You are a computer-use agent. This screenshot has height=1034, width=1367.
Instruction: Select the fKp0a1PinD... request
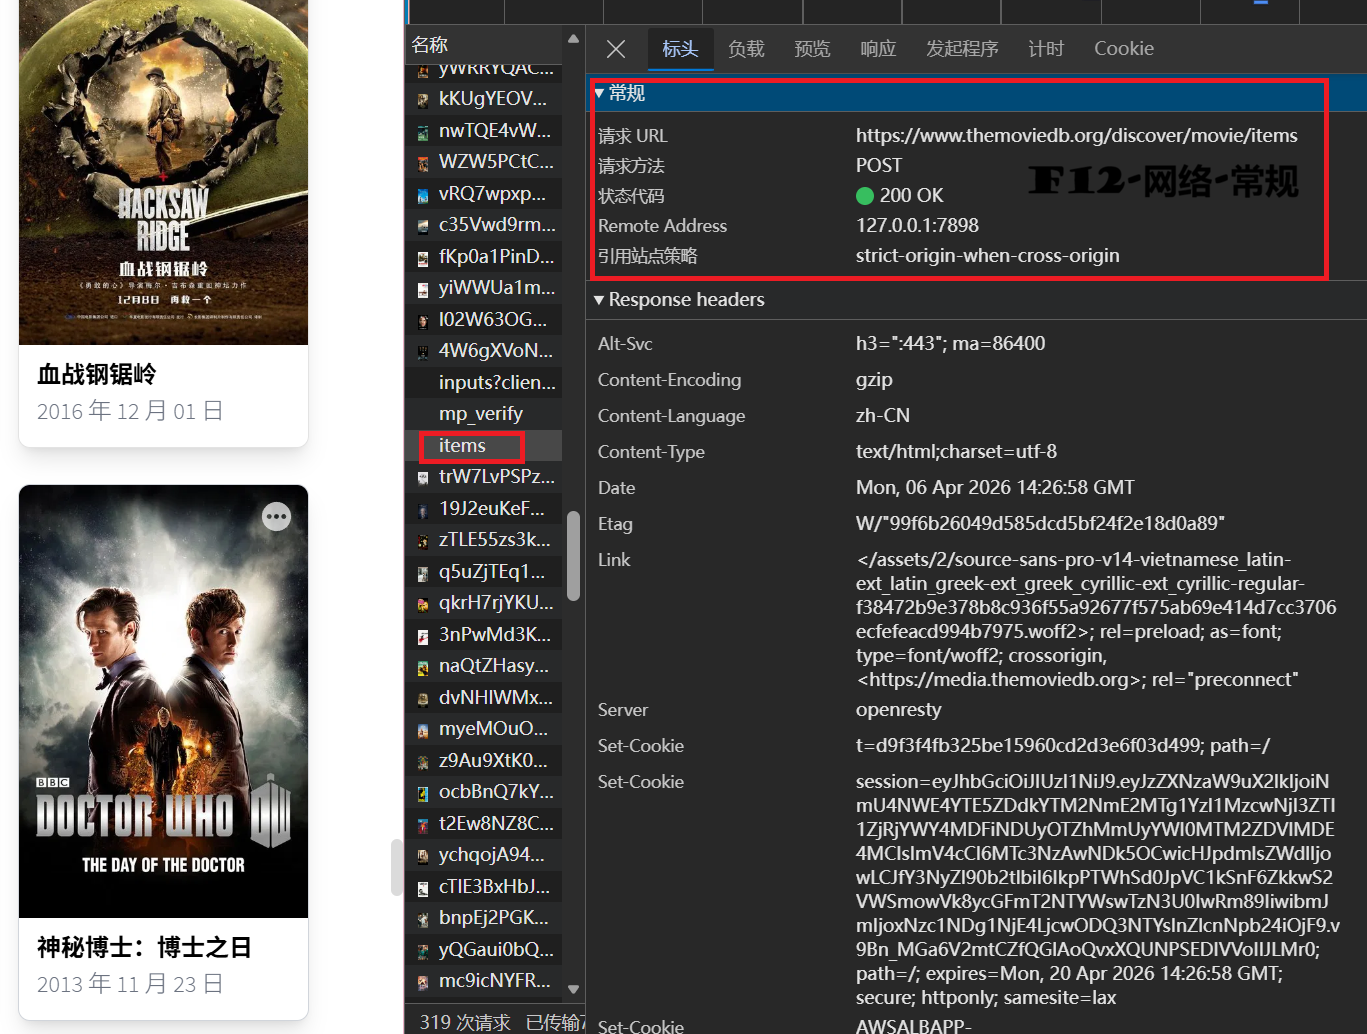click(484, 256)
